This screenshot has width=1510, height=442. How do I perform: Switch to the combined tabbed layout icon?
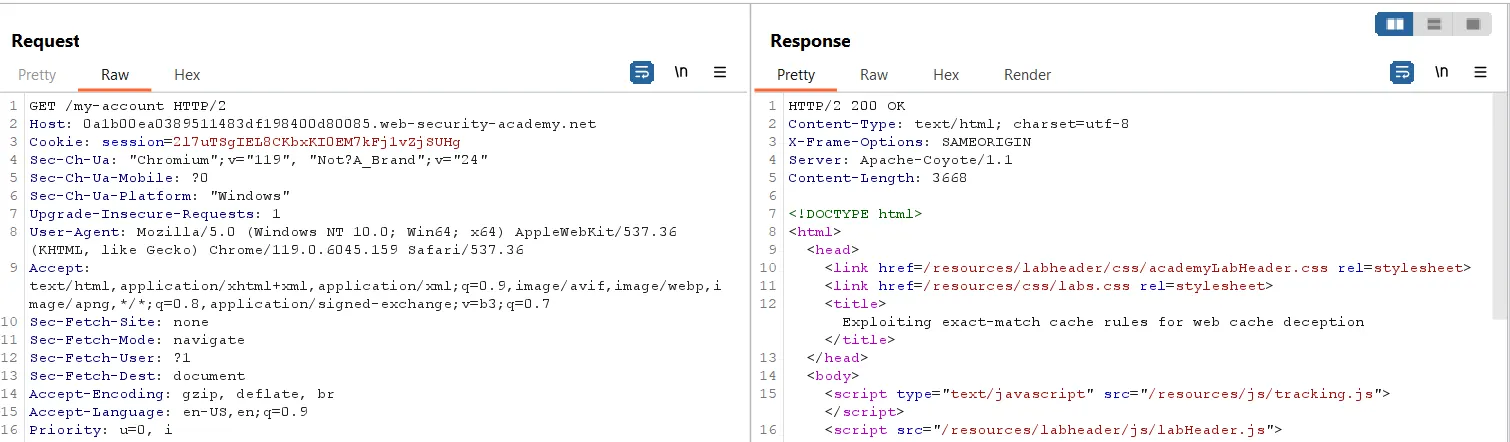[x=1472, y=24]
